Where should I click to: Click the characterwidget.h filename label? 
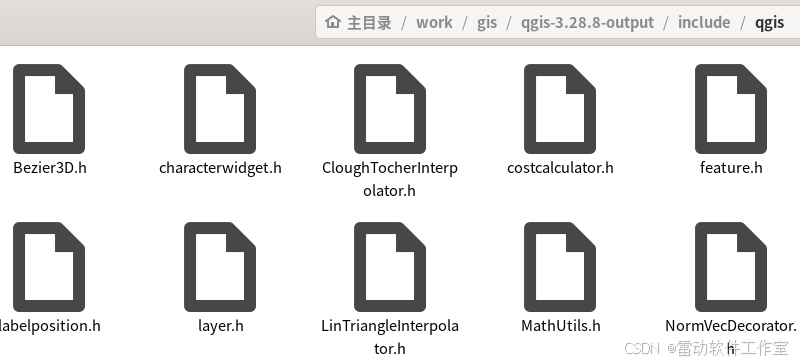pos(220,168)
